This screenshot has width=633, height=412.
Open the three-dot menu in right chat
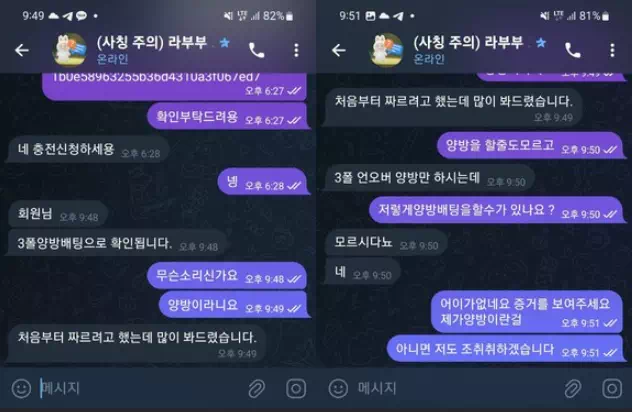click(612, 50)
